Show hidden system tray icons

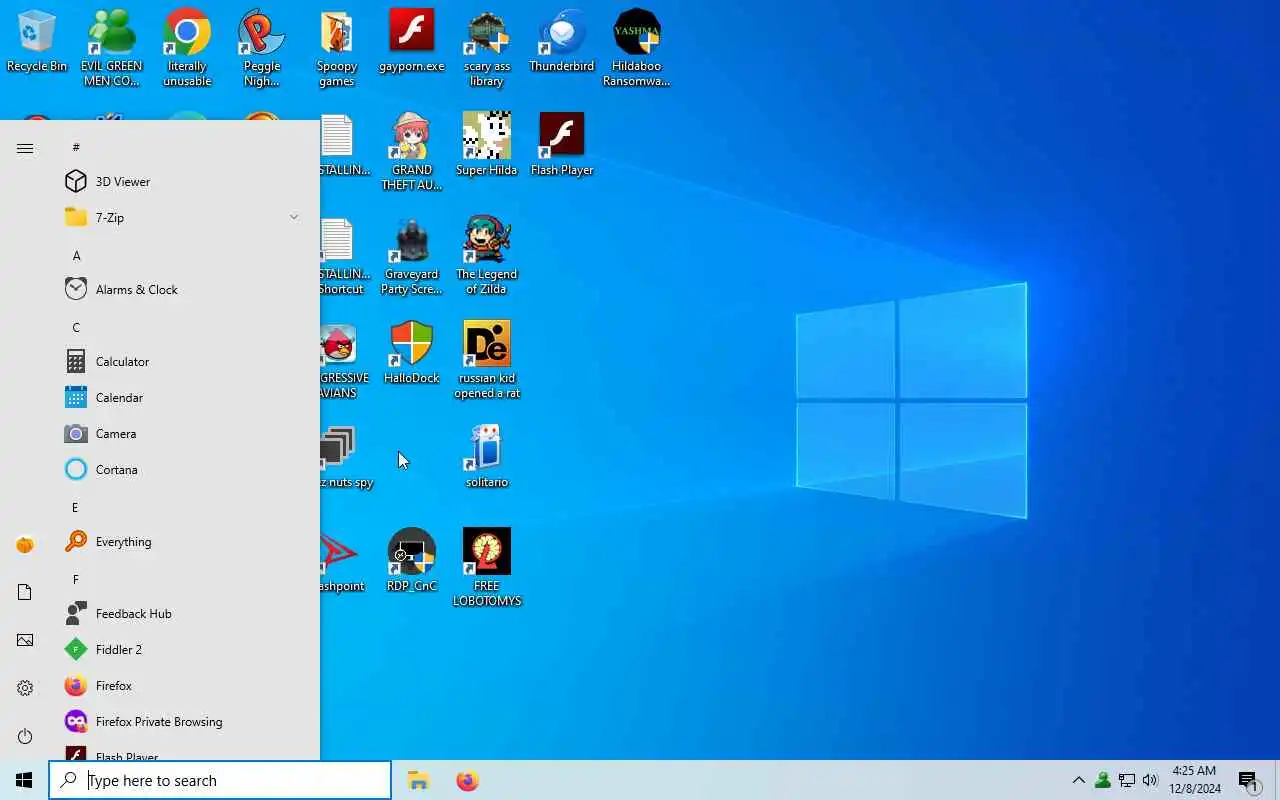coord(1078,780)
